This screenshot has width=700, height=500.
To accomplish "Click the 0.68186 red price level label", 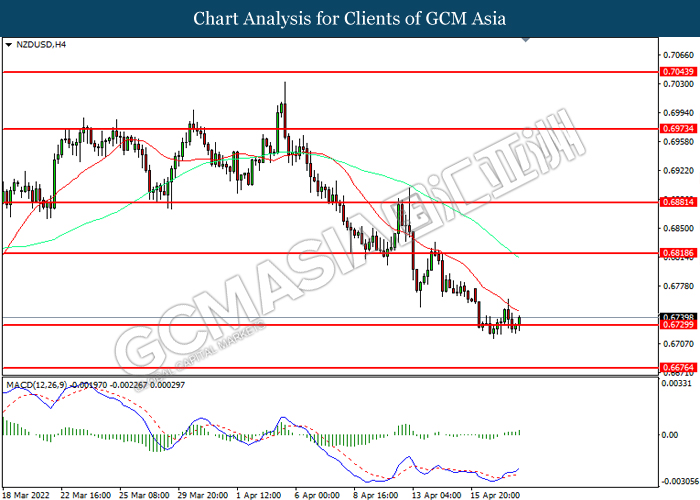I will coord(678,254).
